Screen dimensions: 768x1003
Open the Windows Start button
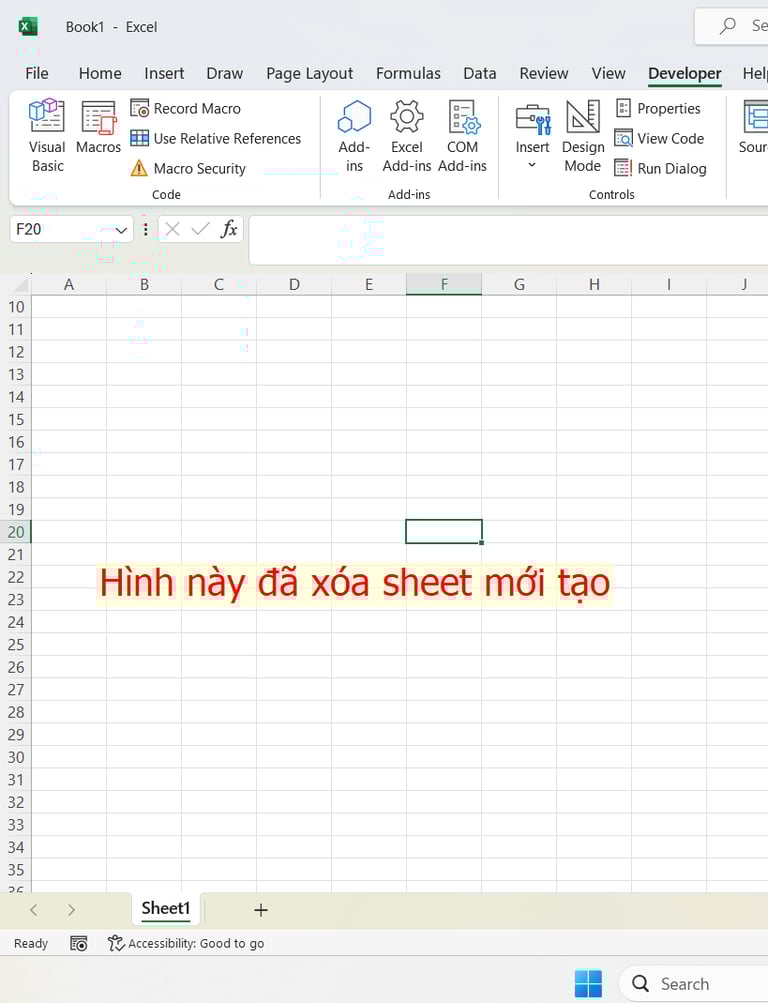588,983
